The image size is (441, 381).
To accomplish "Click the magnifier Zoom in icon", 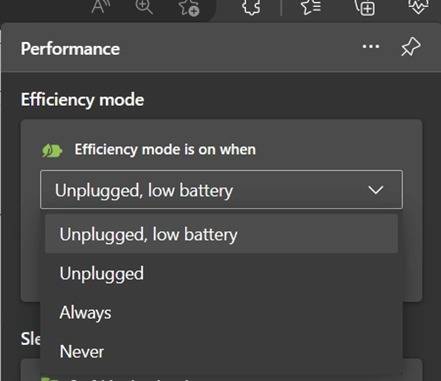I will tap(144, 7).
